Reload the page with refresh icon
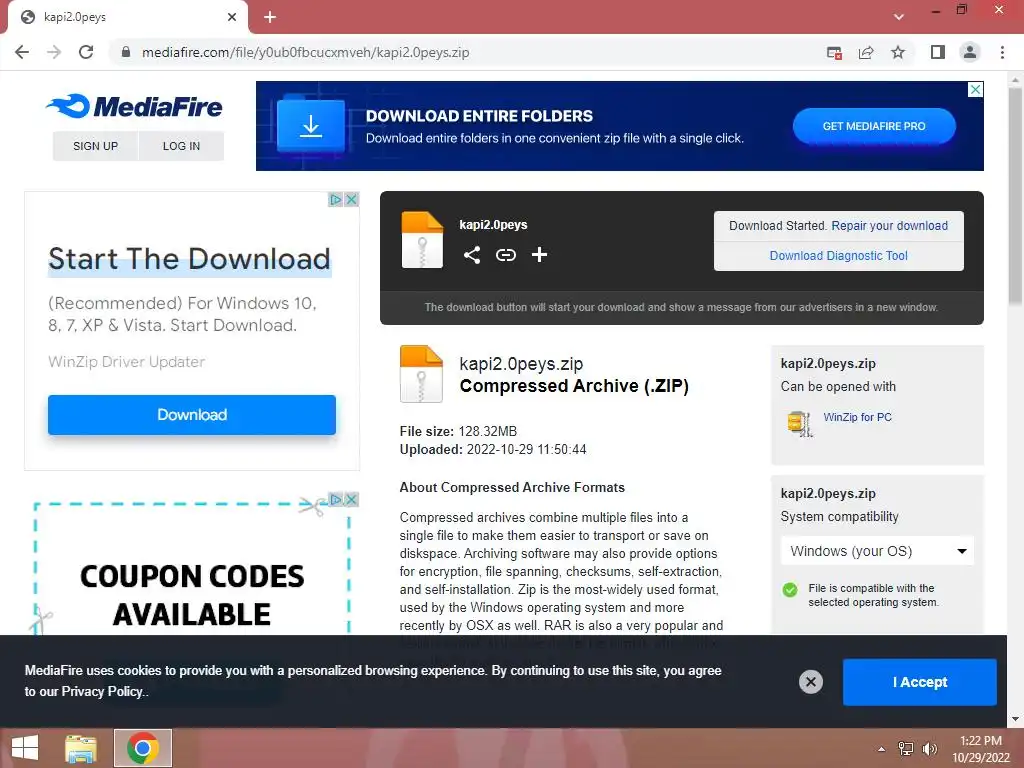Viewport: 1024px width, 768px height. click(x=86, y=52)
